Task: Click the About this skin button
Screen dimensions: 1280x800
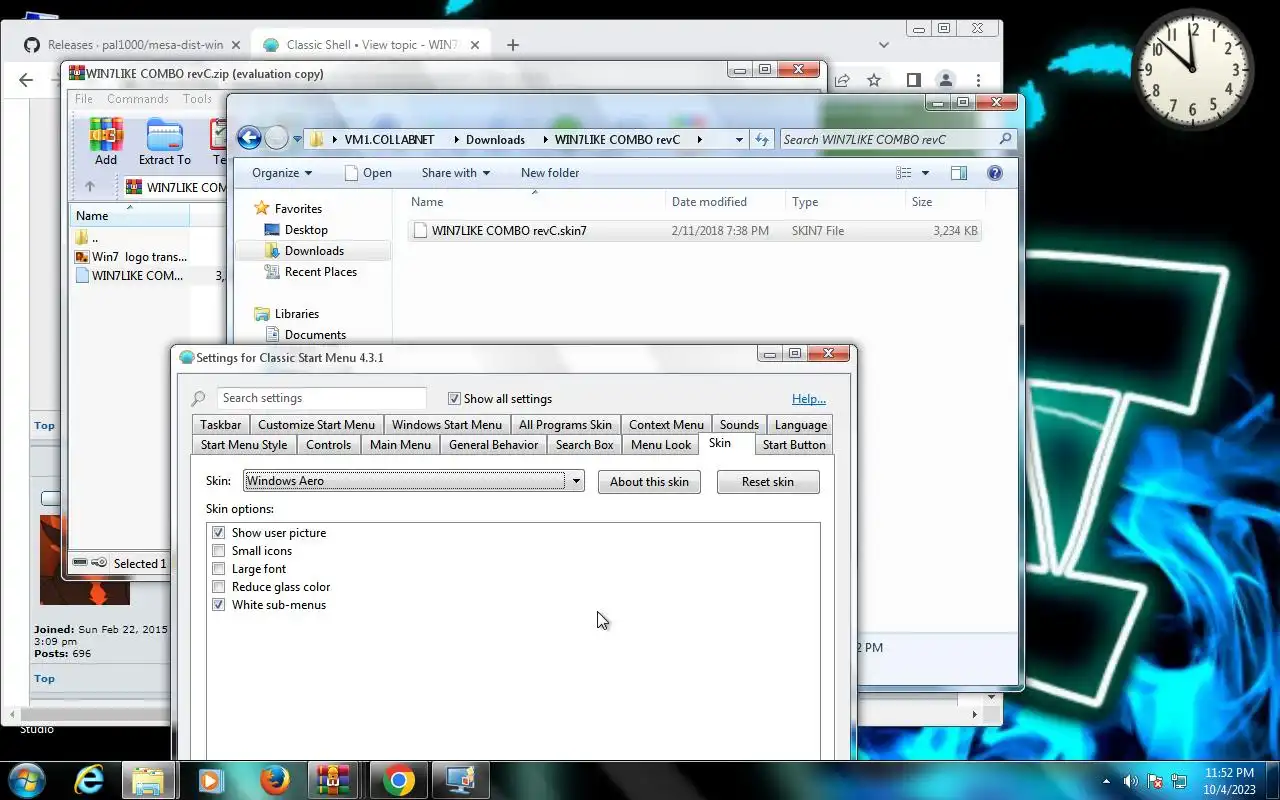Action: point(649,482)
